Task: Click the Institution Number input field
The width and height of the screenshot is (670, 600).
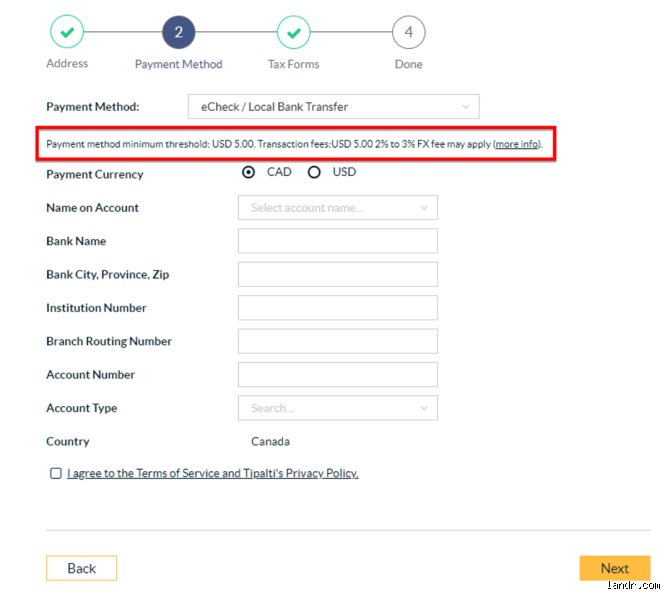Action: (338, 308)
